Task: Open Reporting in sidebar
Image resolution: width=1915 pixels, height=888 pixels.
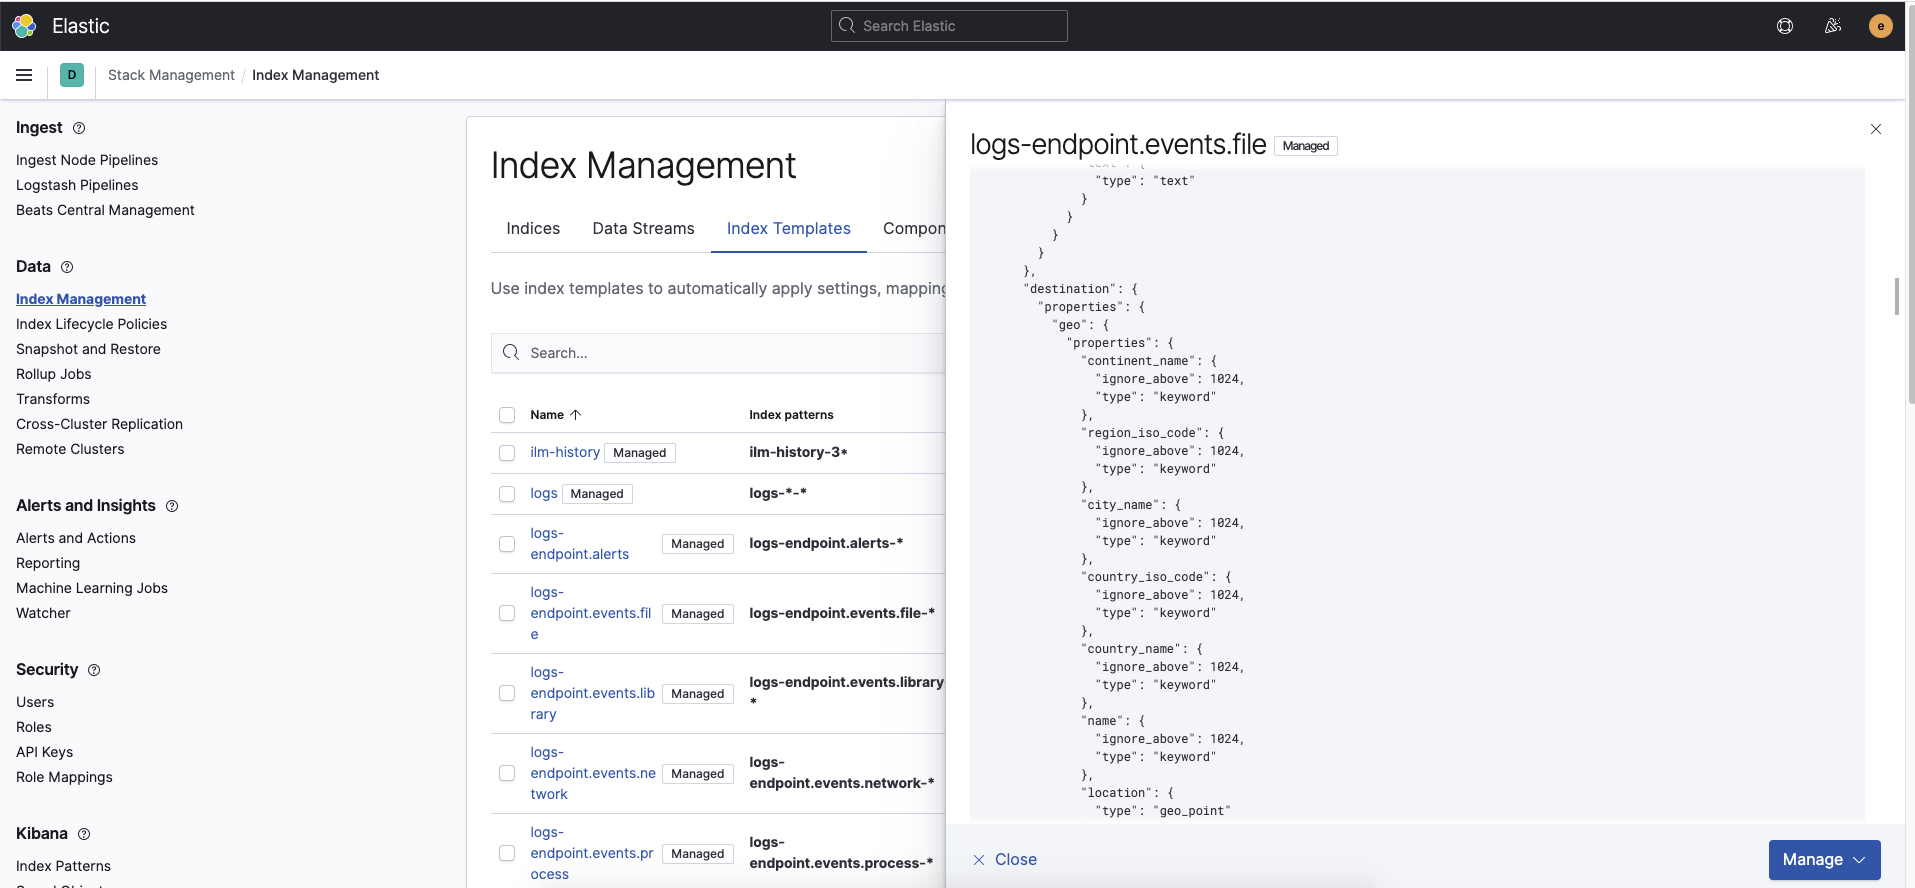Action: [48, 563]
